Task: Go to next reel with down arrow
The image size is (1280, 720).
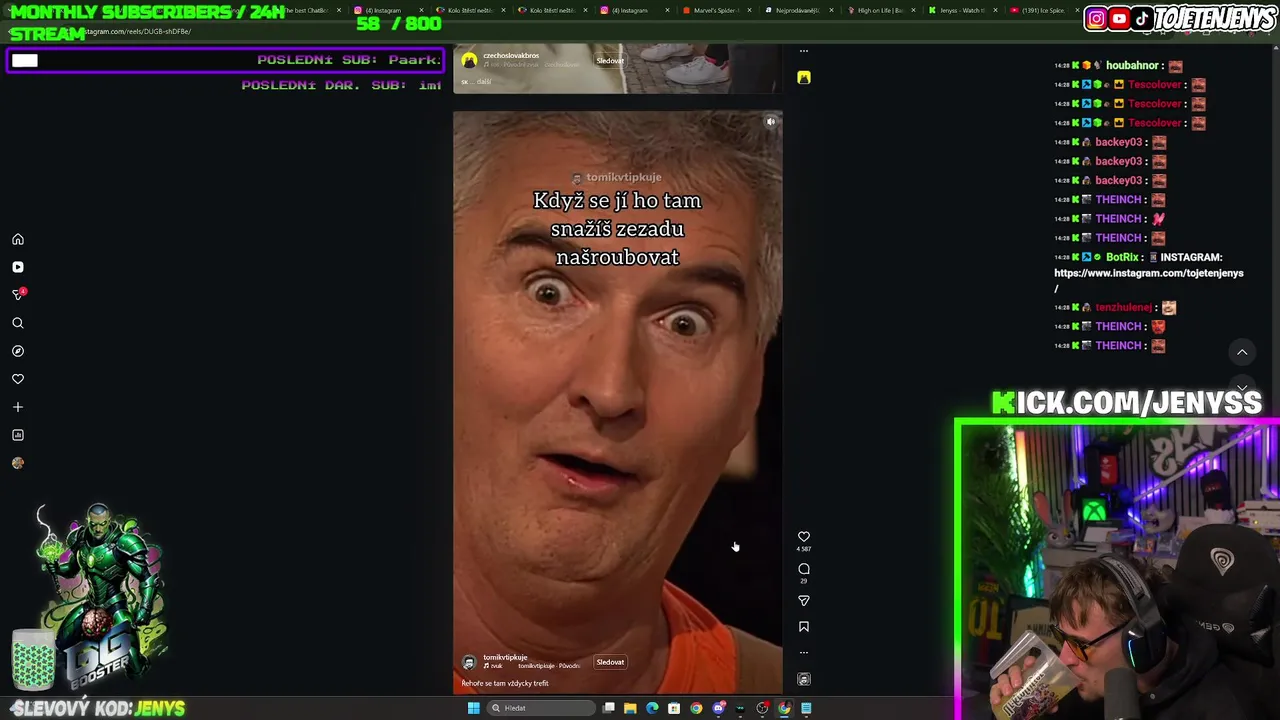Action: point(1242,388)
